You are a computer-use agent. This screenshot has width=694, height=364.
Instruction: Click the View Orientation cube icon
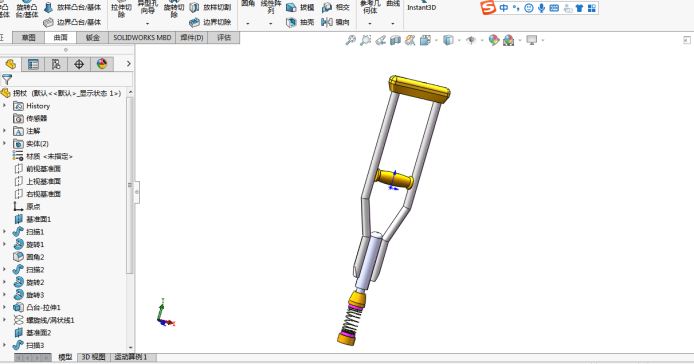(425, 40)
